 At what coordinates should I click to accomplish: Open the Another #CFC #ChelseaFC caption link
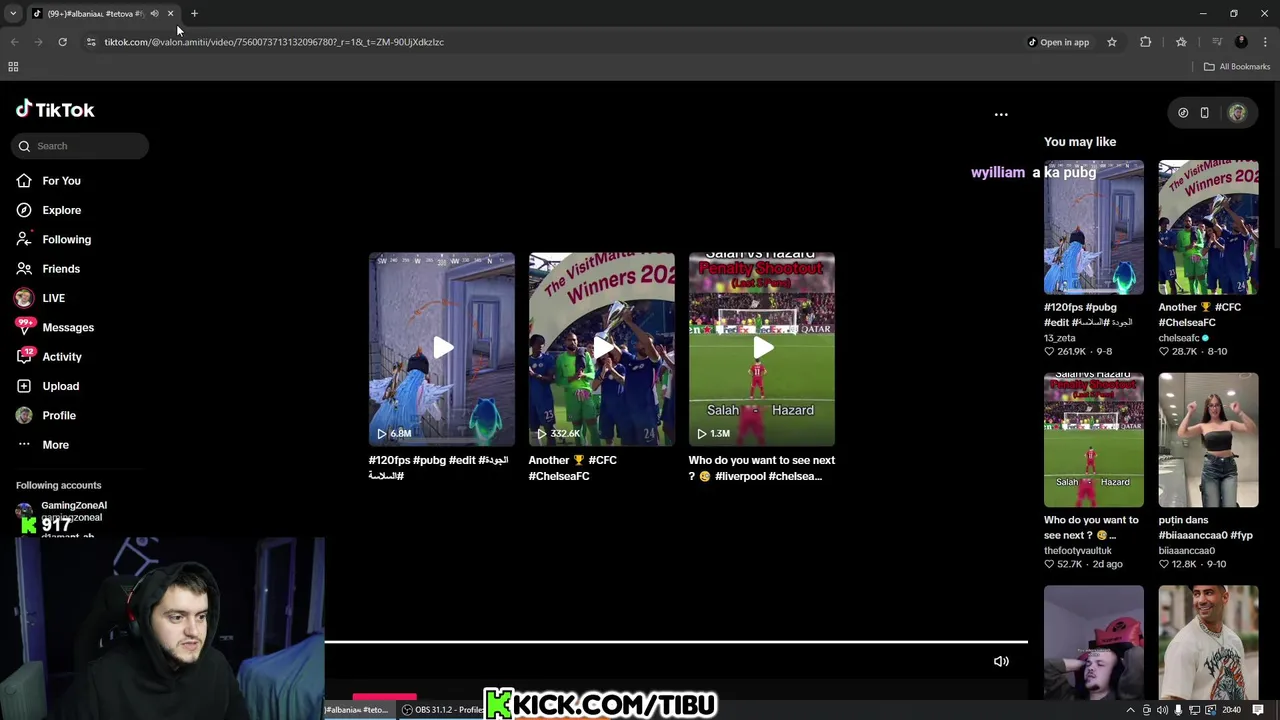pyautogui.click(x=573, y=468)
